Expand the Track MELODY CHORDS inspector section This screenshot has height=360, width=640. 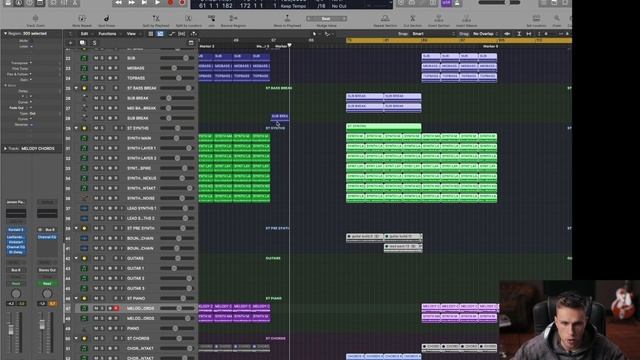click(x=5, y=149)
